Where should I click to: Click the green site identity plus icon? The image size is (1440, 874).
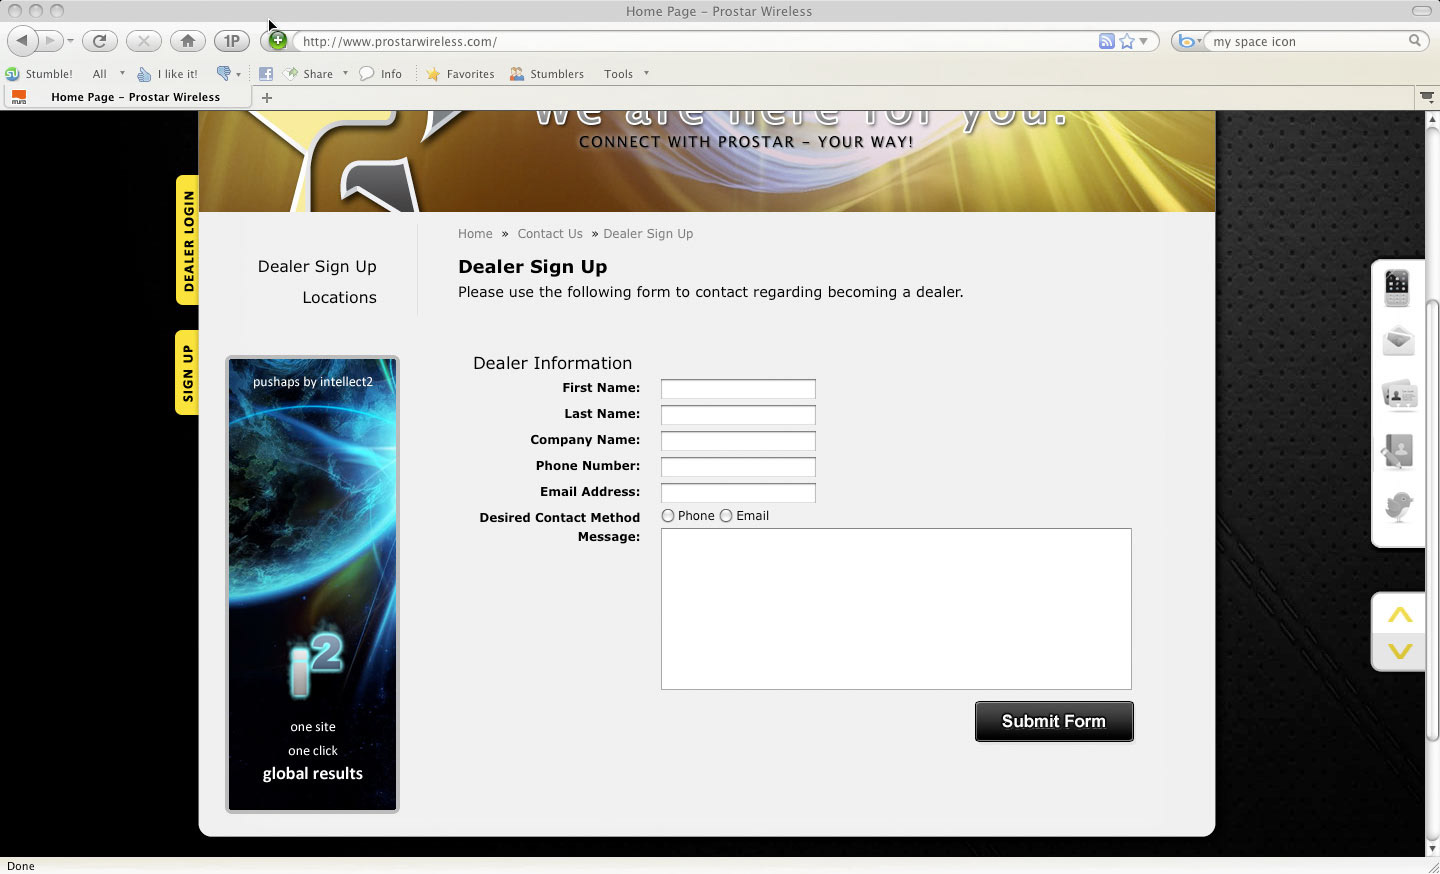(x=278, y=41)
